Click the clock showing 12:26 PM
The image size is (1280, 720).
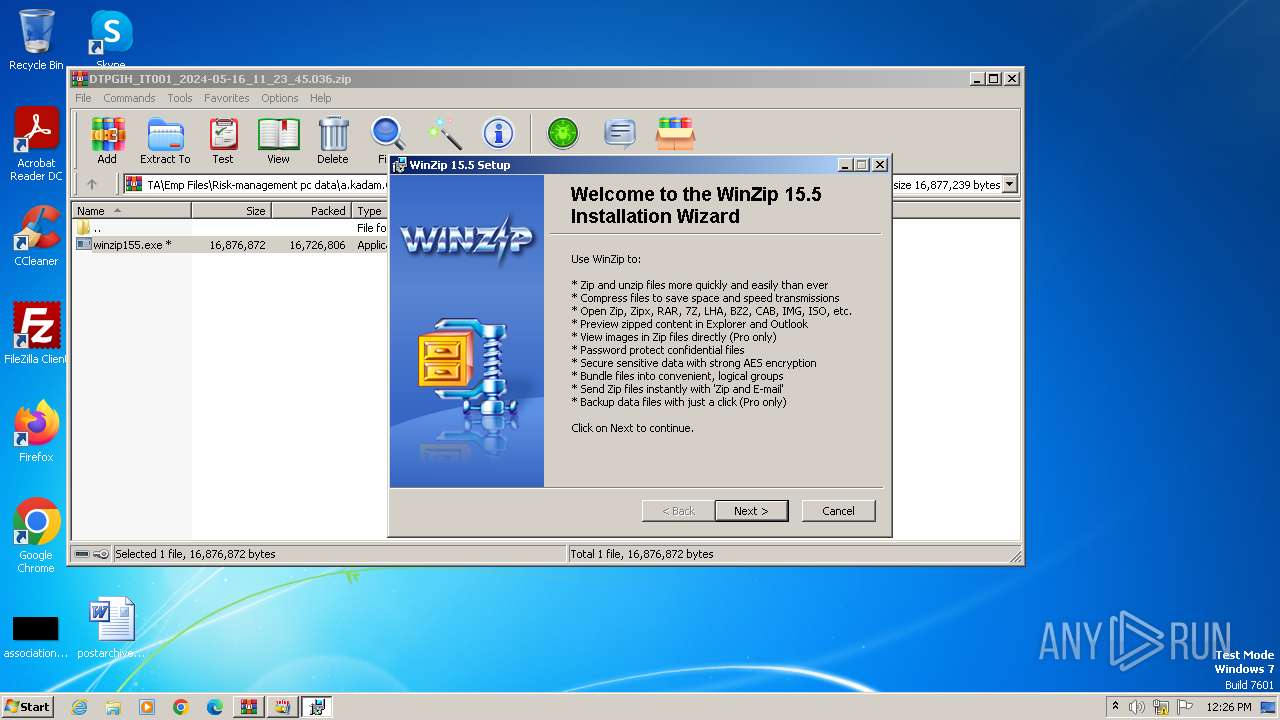tap(1228, 707)
